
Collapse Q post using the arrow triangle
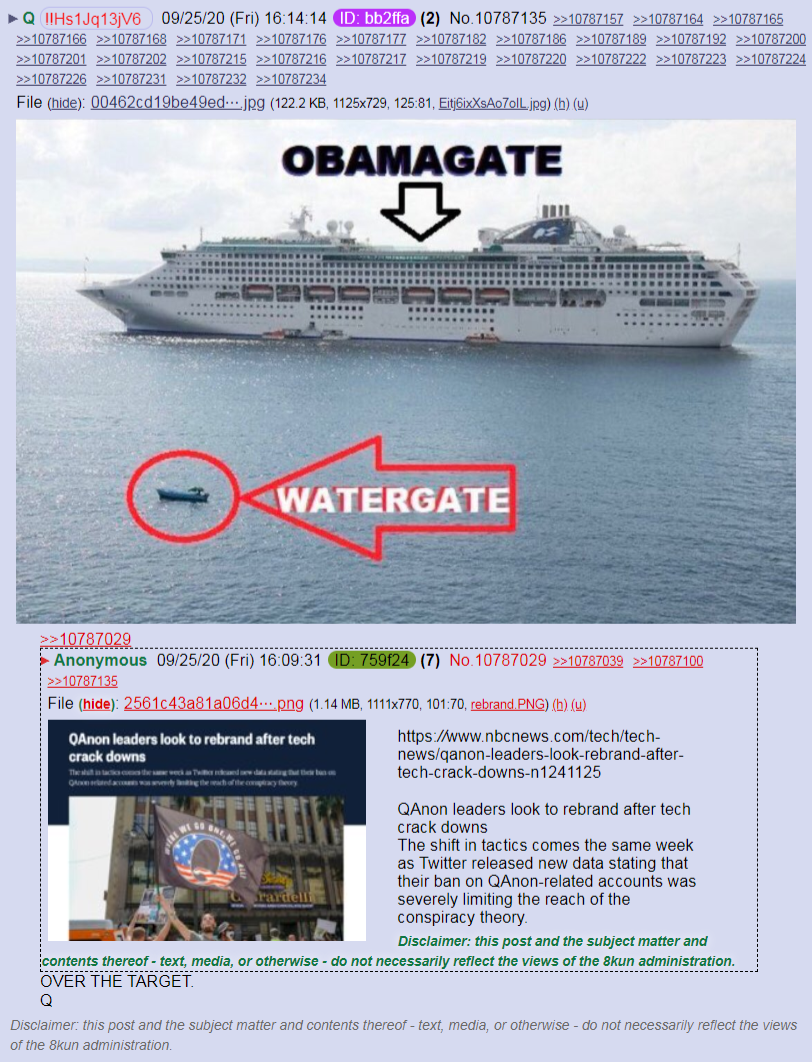pos(12,19)
